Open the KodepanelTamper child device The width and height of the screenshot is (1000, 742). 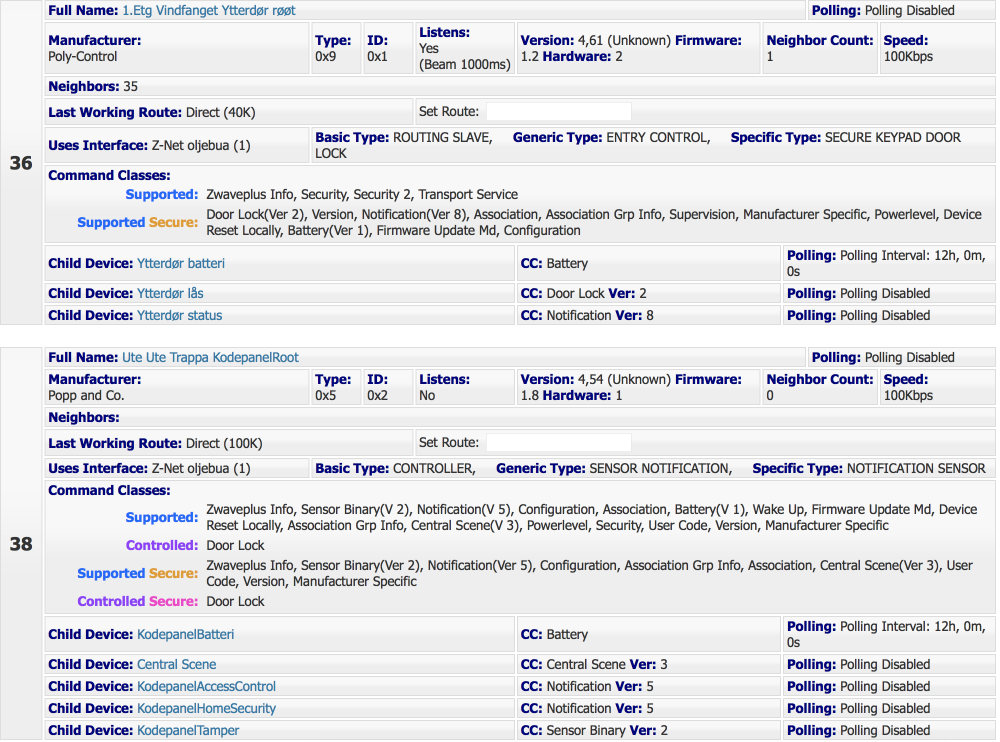pyautogui.click(x=187, y=731)
